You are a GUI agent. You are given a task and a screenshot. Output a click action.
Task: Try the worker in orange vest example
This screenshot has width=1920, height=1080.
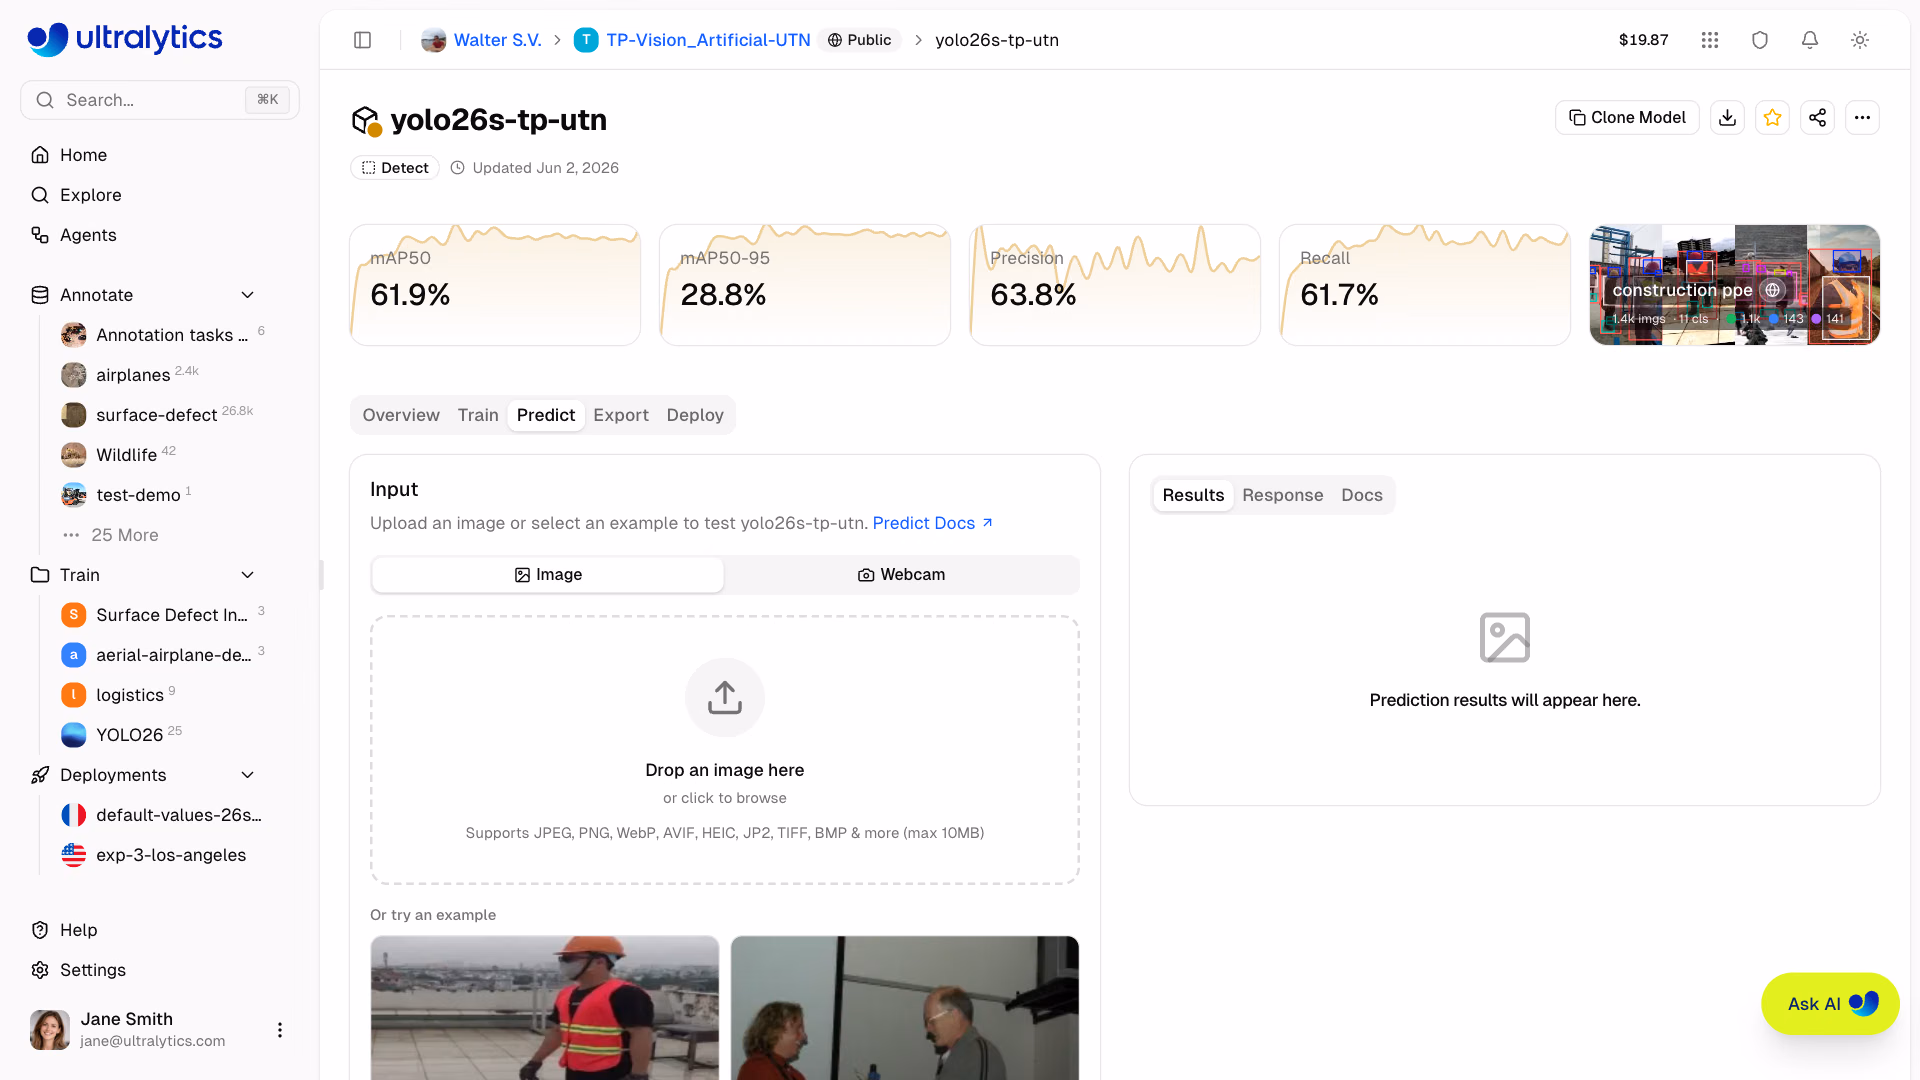click(545, 1007)
